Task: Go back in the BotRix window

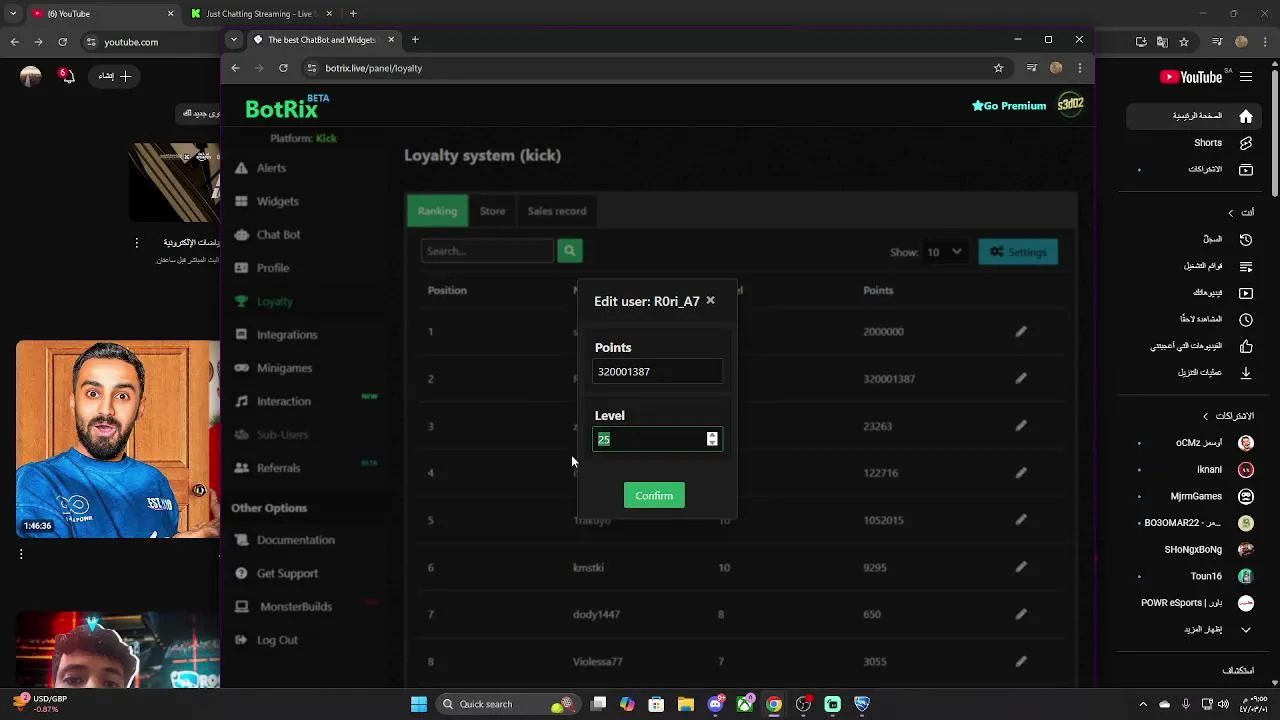Action: tap(235, 68)
